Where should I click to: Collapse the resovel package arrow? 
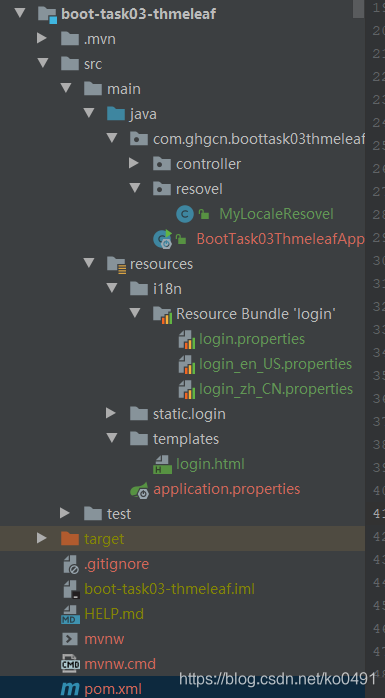[x=135, y=188]
